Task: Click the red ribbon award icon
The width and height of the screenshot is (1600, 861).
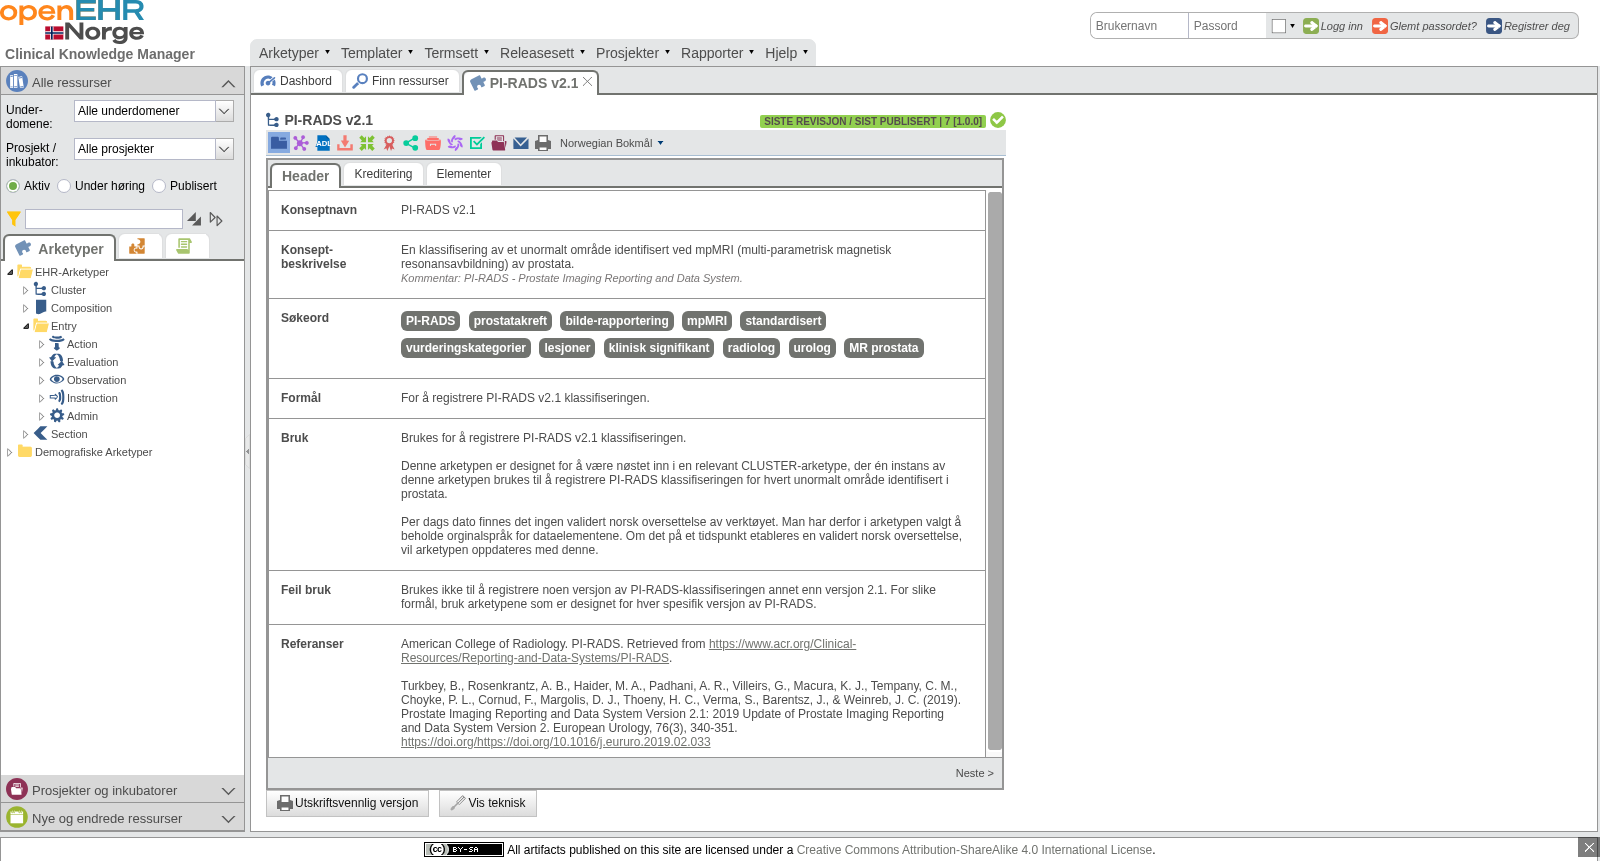Action: point(389,143)
